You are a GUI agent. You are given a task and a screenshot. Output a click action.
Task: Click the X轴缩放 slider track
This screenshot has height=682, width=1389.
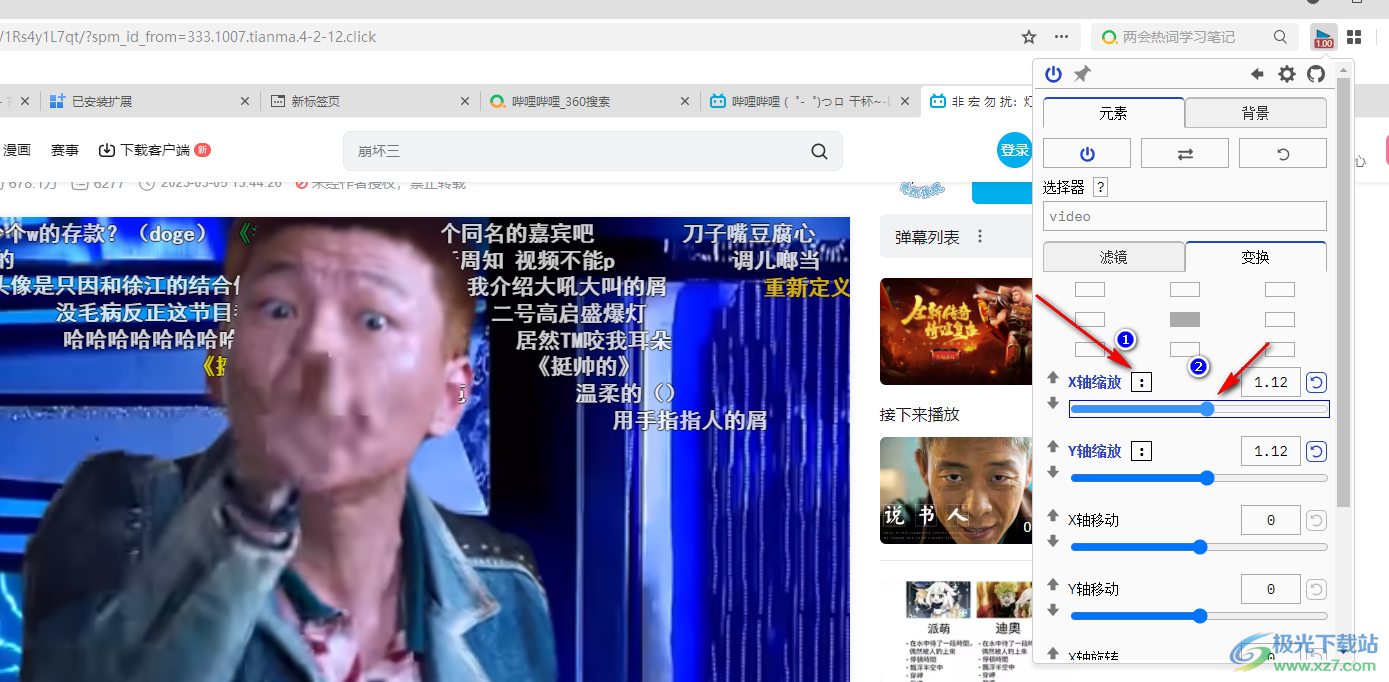coord(1199,408)
